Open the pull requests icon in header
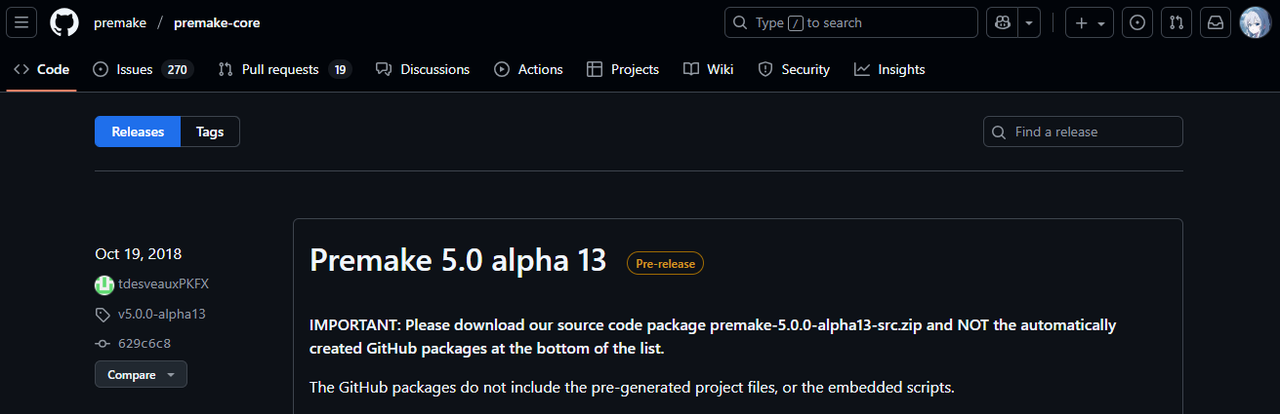 coord(1177,23)
